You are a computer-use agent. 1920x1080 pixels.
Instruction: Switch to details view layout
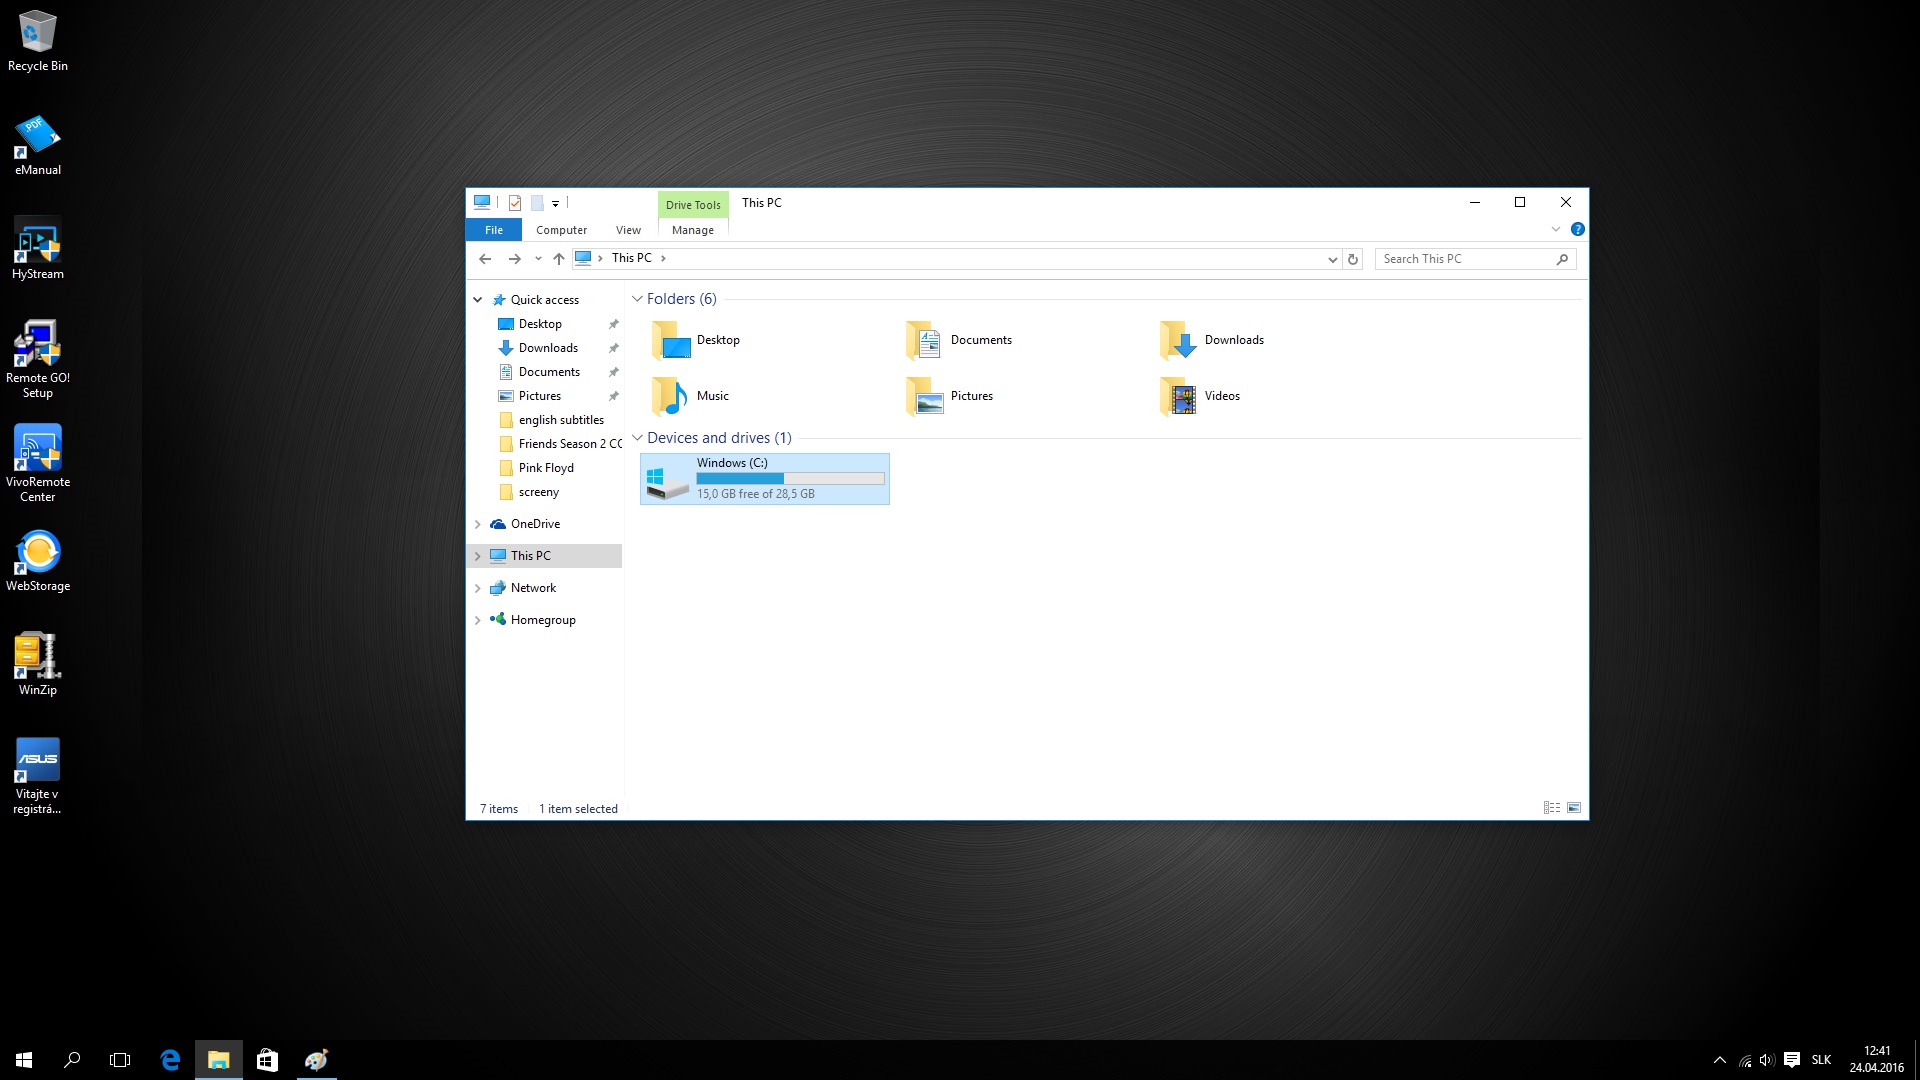pos(1551,808)
